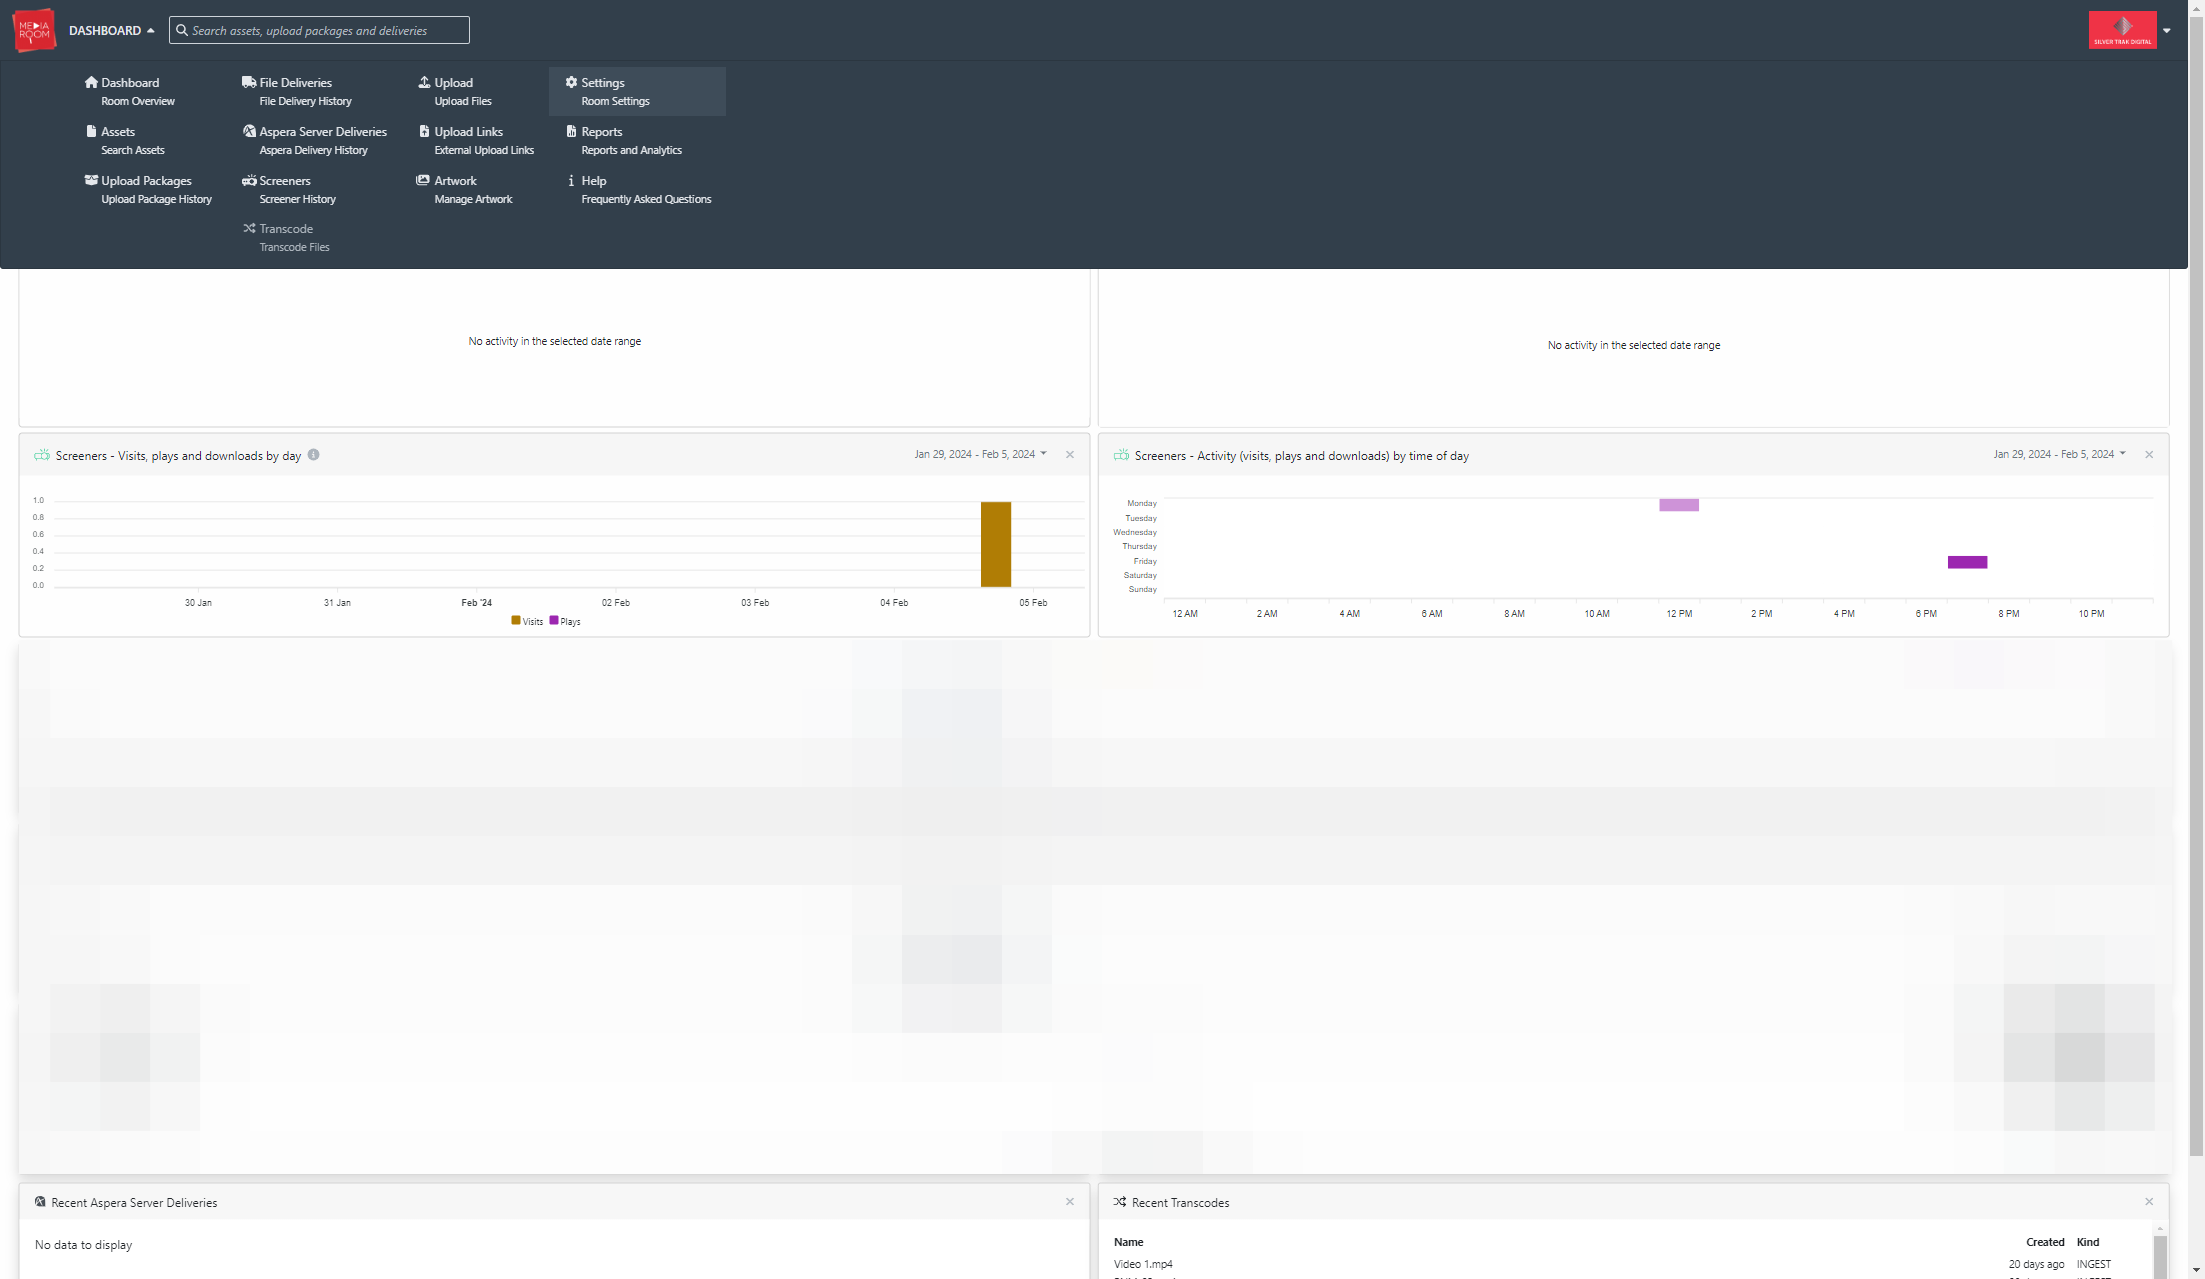Click the Search Assets link
This screenshot has height=1279, width=2205.
[133, 150]
